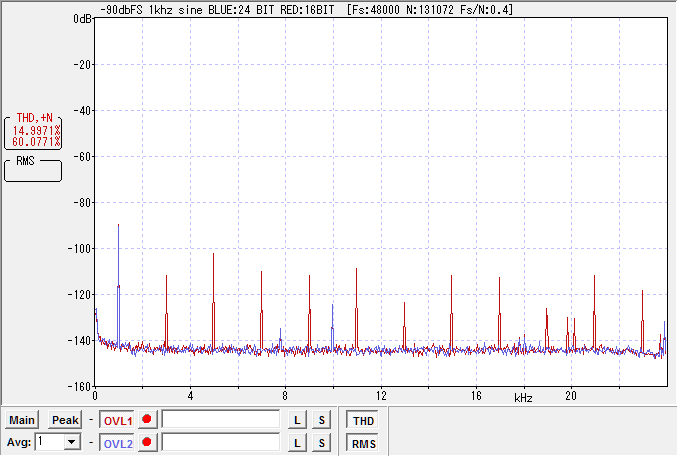Screen dimensions: 678x456
Task: Toggle the red record dot beside OVL1
Action: click(x=147, y=419)
